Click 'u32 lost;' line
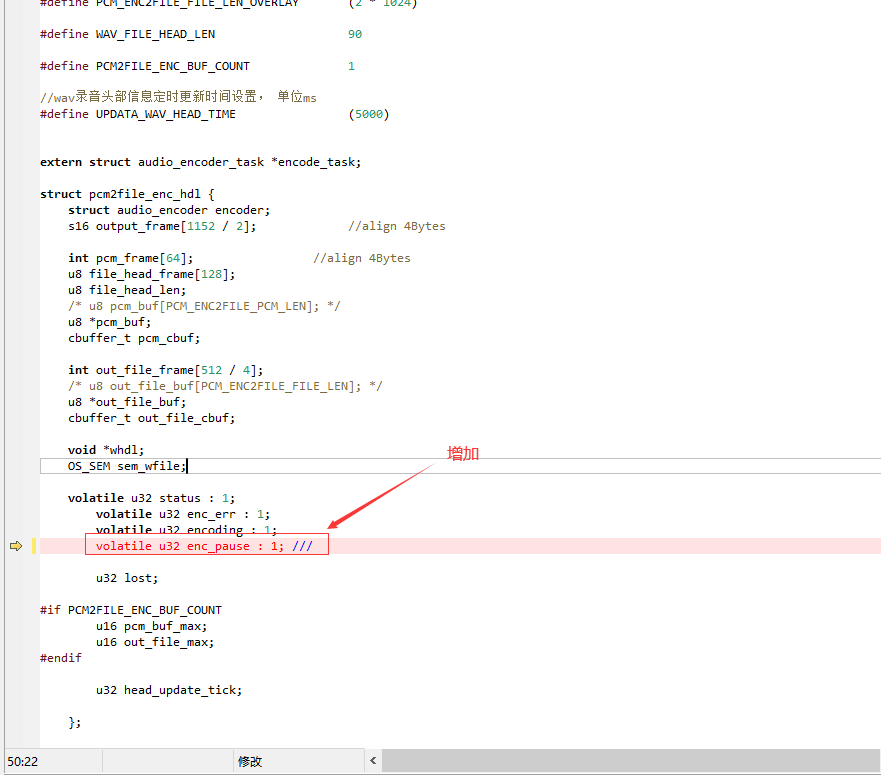881x775 pixels. pos(127,578)
